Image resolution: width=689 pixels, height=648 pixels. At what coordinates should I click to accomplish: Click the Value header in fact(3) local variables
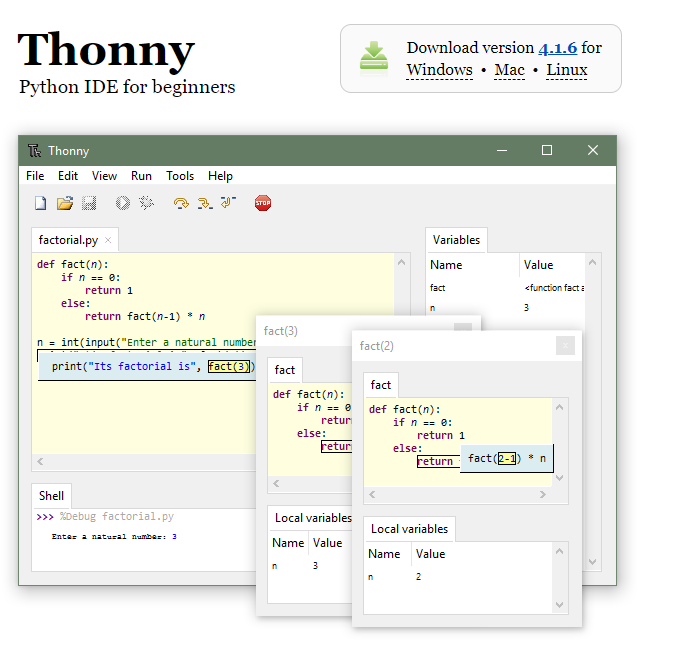332,543
